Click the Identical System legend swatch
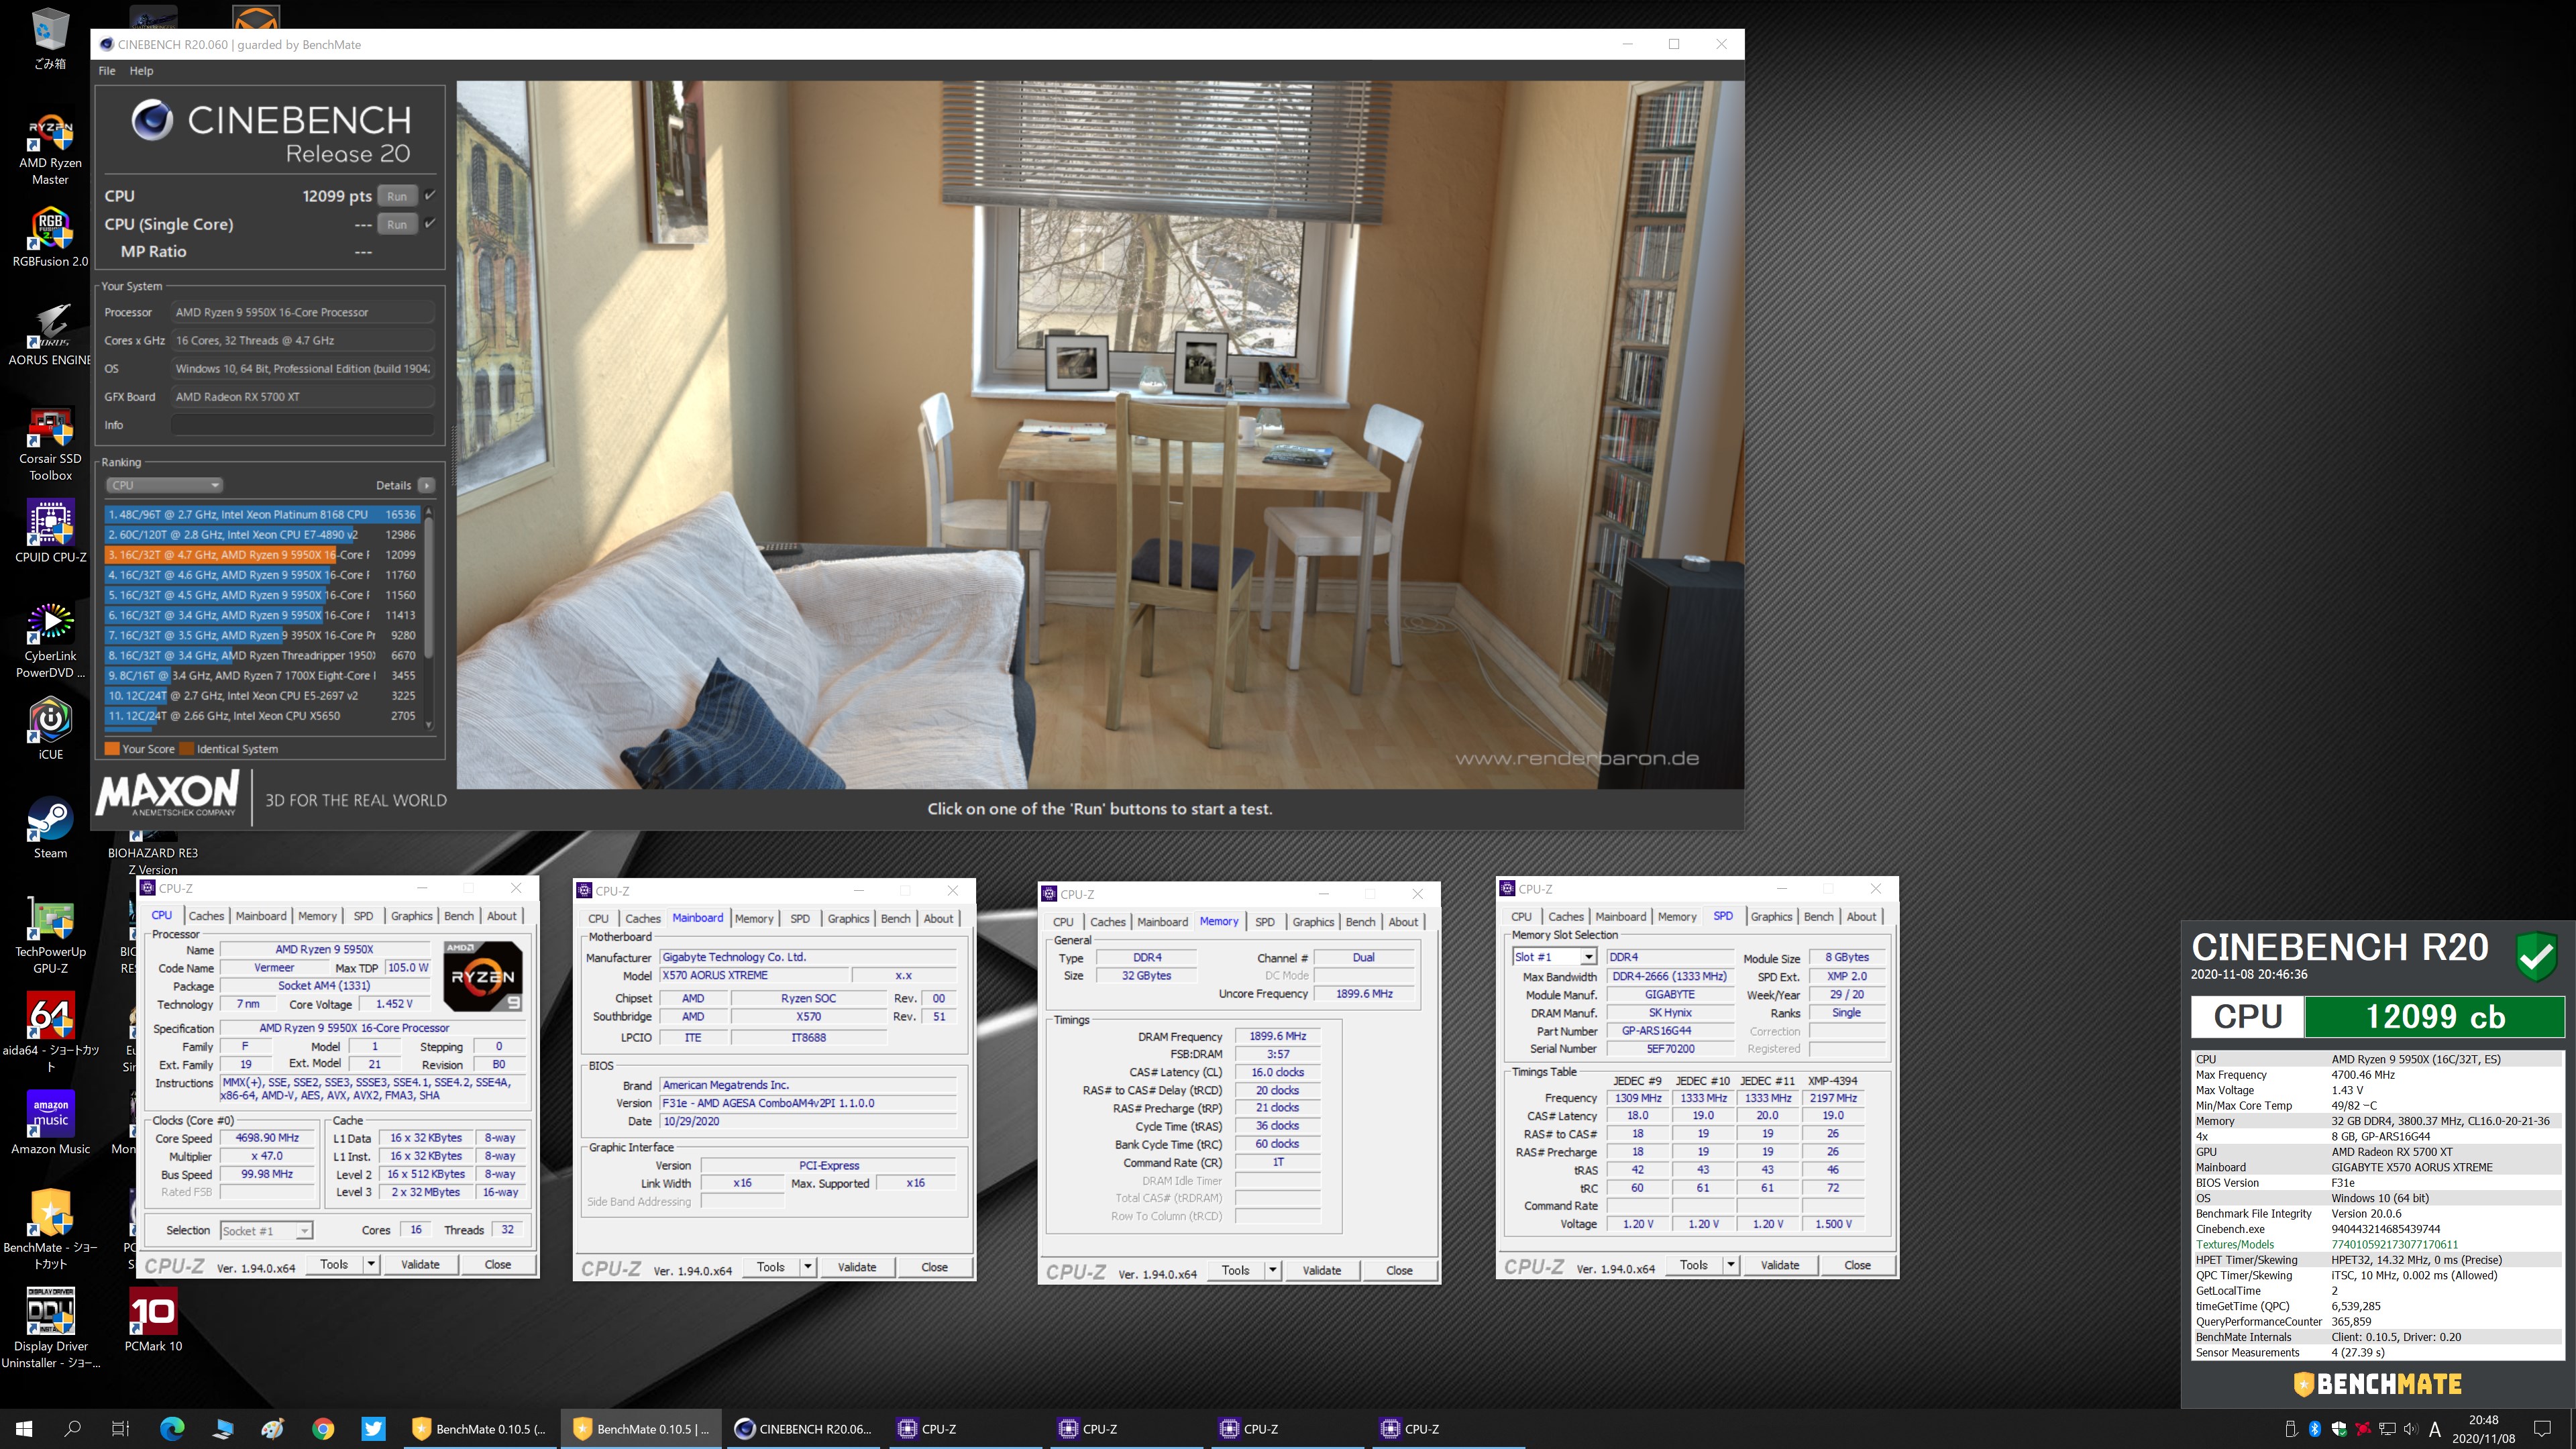Viewport: 2576px width, 1449px height. [186, 749]
